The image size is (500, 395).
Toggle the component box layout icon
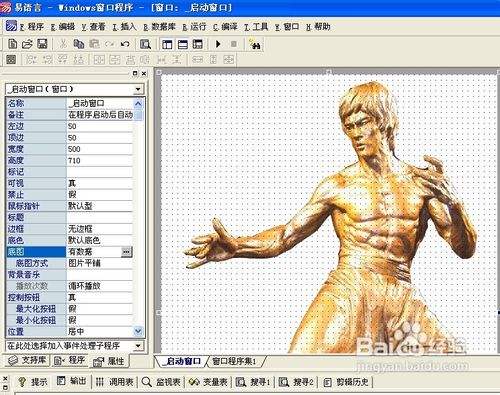pyautogui.click(x=198, y=44)
